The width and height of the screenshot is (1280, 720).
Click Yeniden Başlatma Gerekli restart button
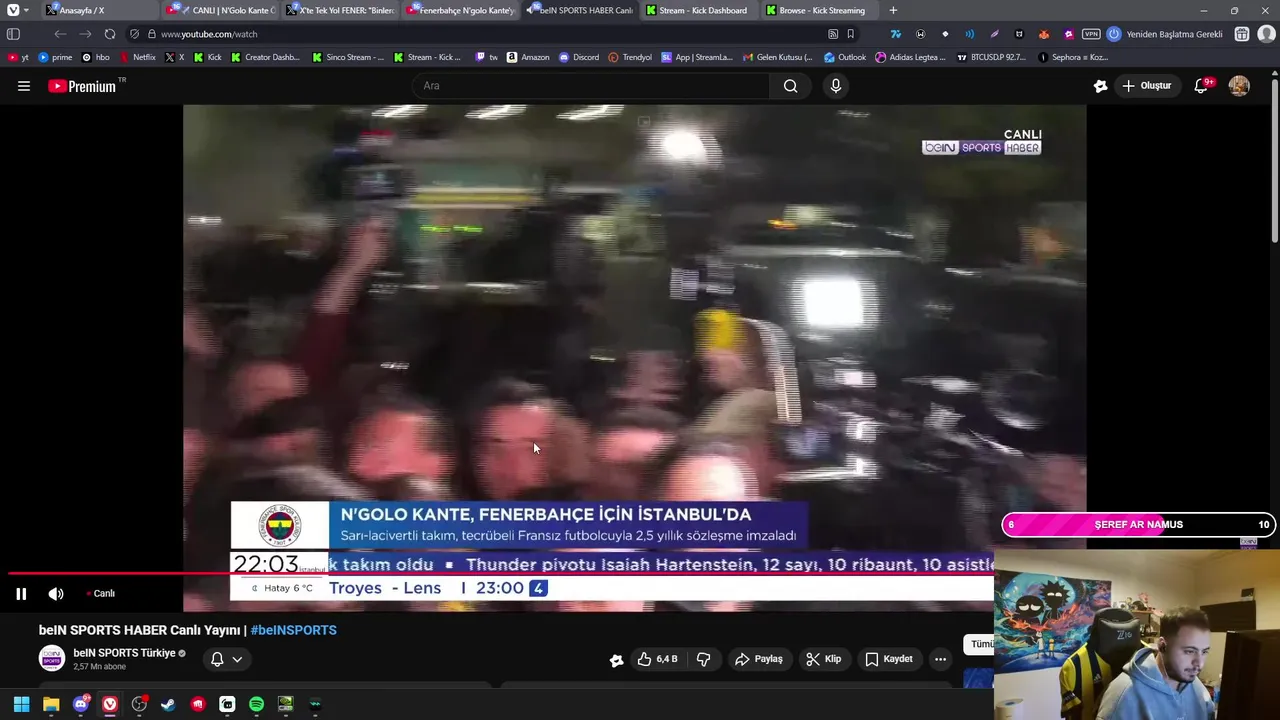(1165, 34)
